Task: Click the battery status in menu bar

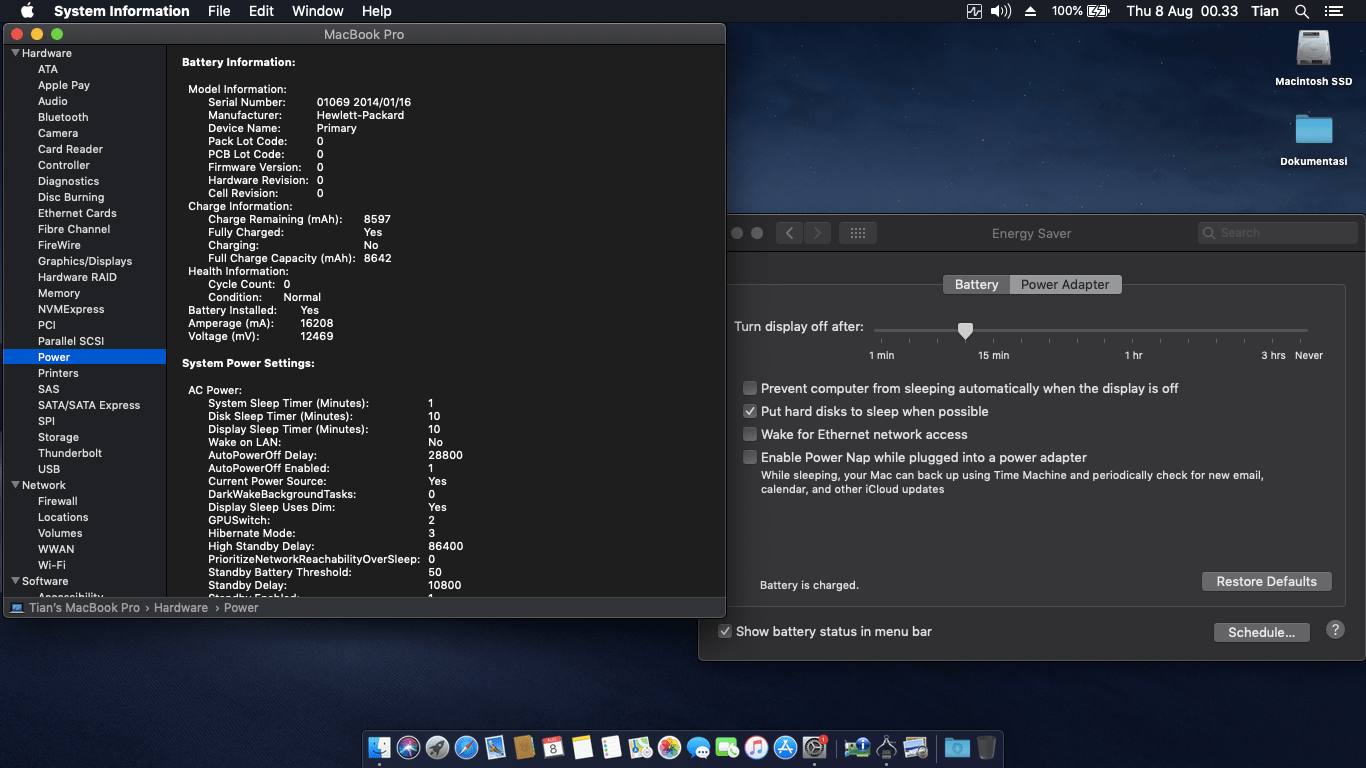Action: click(1081, 11)
